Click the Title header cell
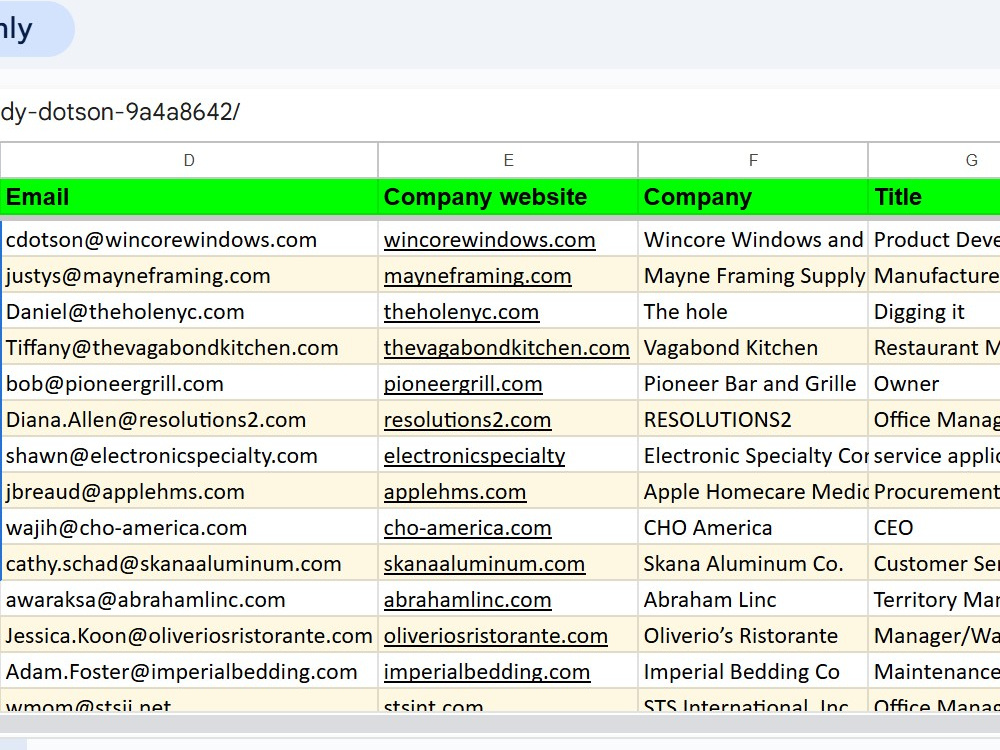1000x750 pixels. [934, 197]
